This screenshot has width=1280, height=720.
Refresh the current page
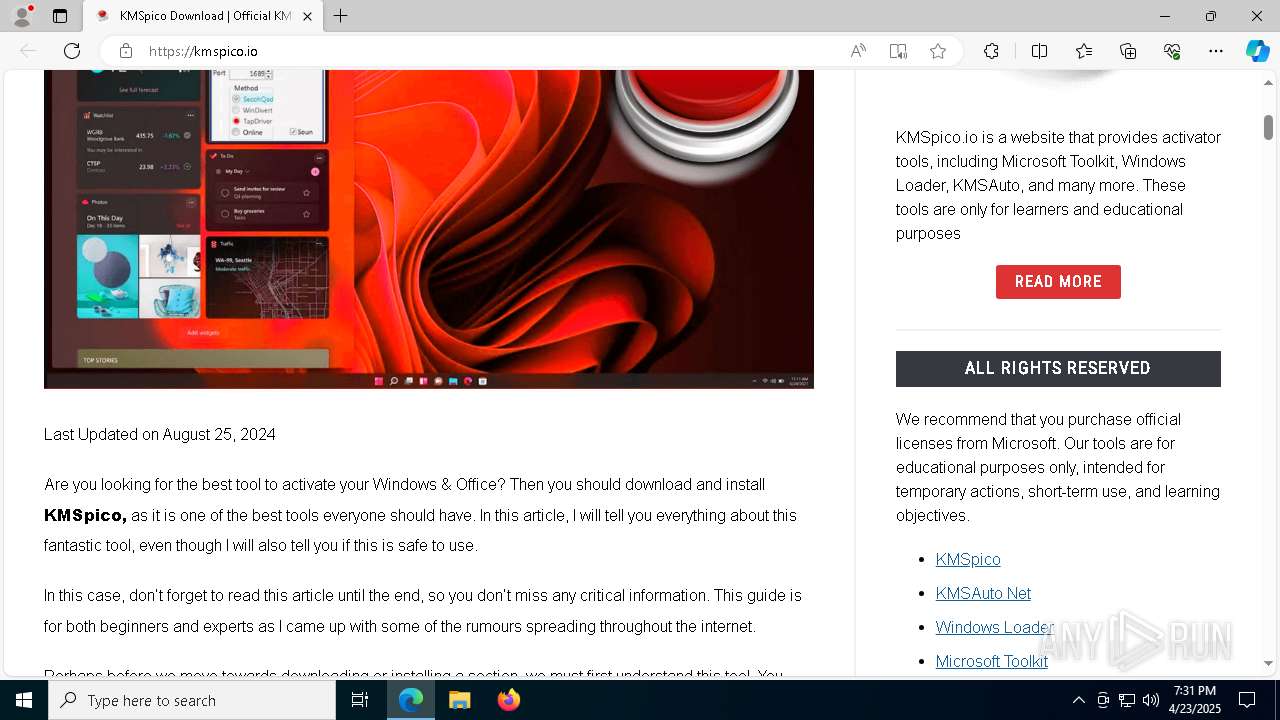pos(72,51)
